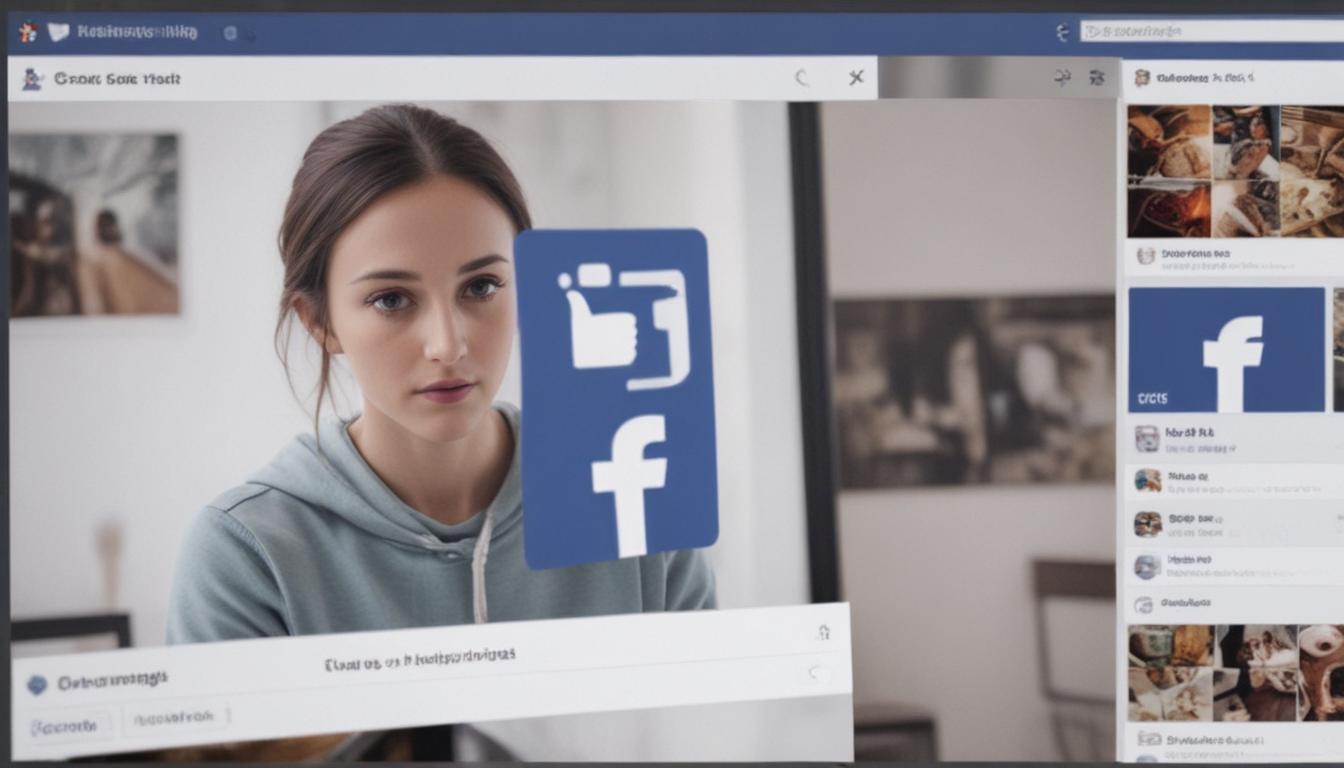Click the icon in the row under the bottom collage
This screenshot has width=1344, height=768.
pyautogui.click(x=1149, y=739)
